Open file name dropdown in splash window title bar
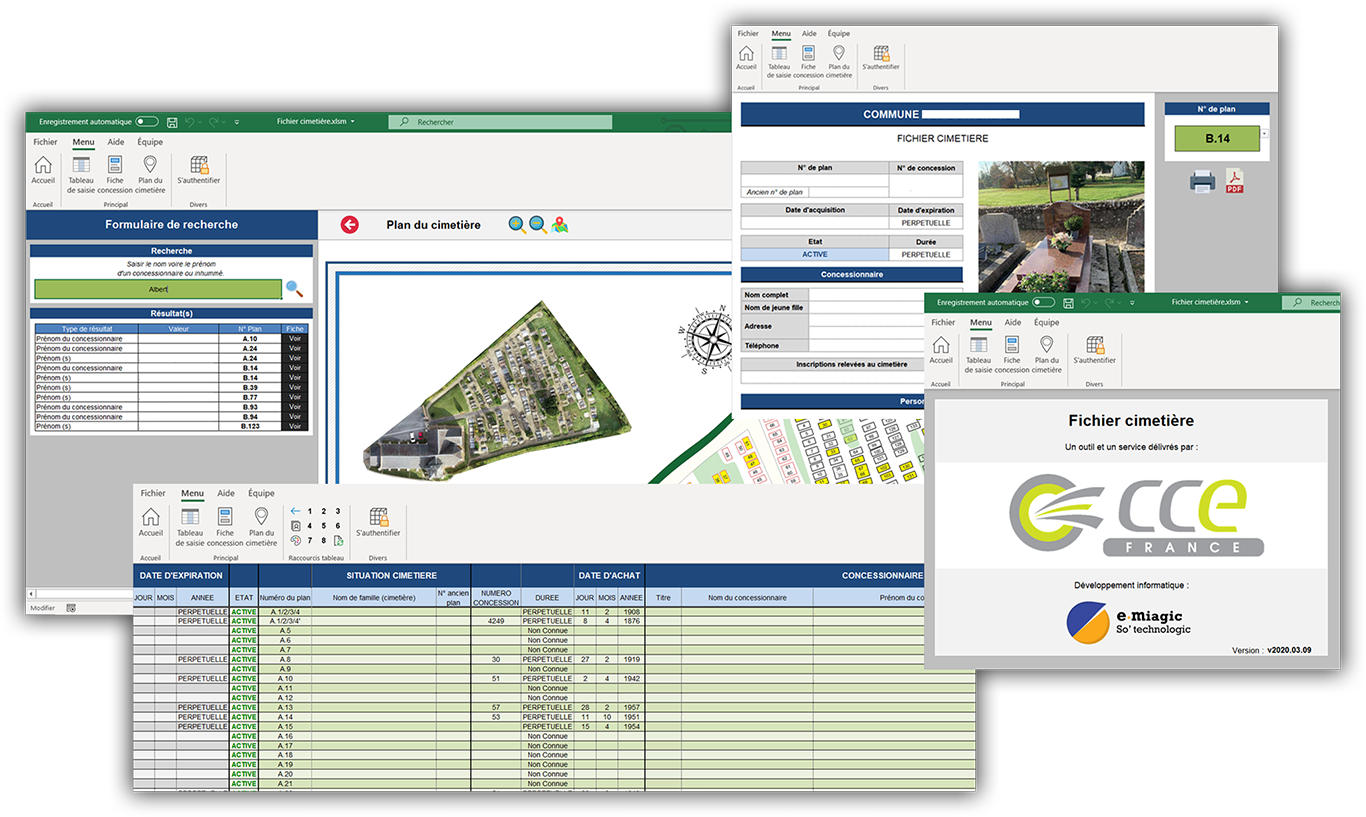Screen dimensions: 1366x817 pyautogui.click(x=1248, y=302)
